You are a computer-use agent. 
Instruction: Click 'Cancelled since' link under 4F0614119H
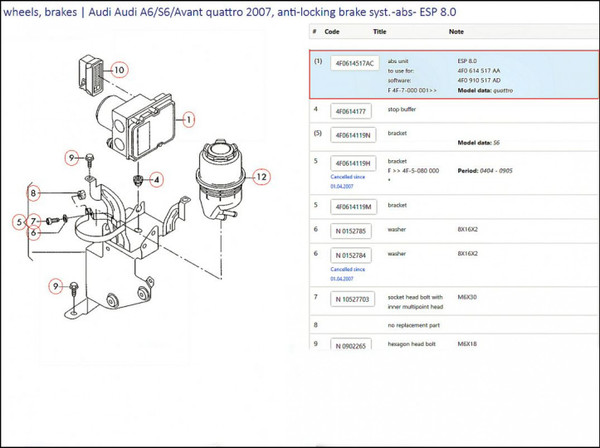(x=347, y=182)
